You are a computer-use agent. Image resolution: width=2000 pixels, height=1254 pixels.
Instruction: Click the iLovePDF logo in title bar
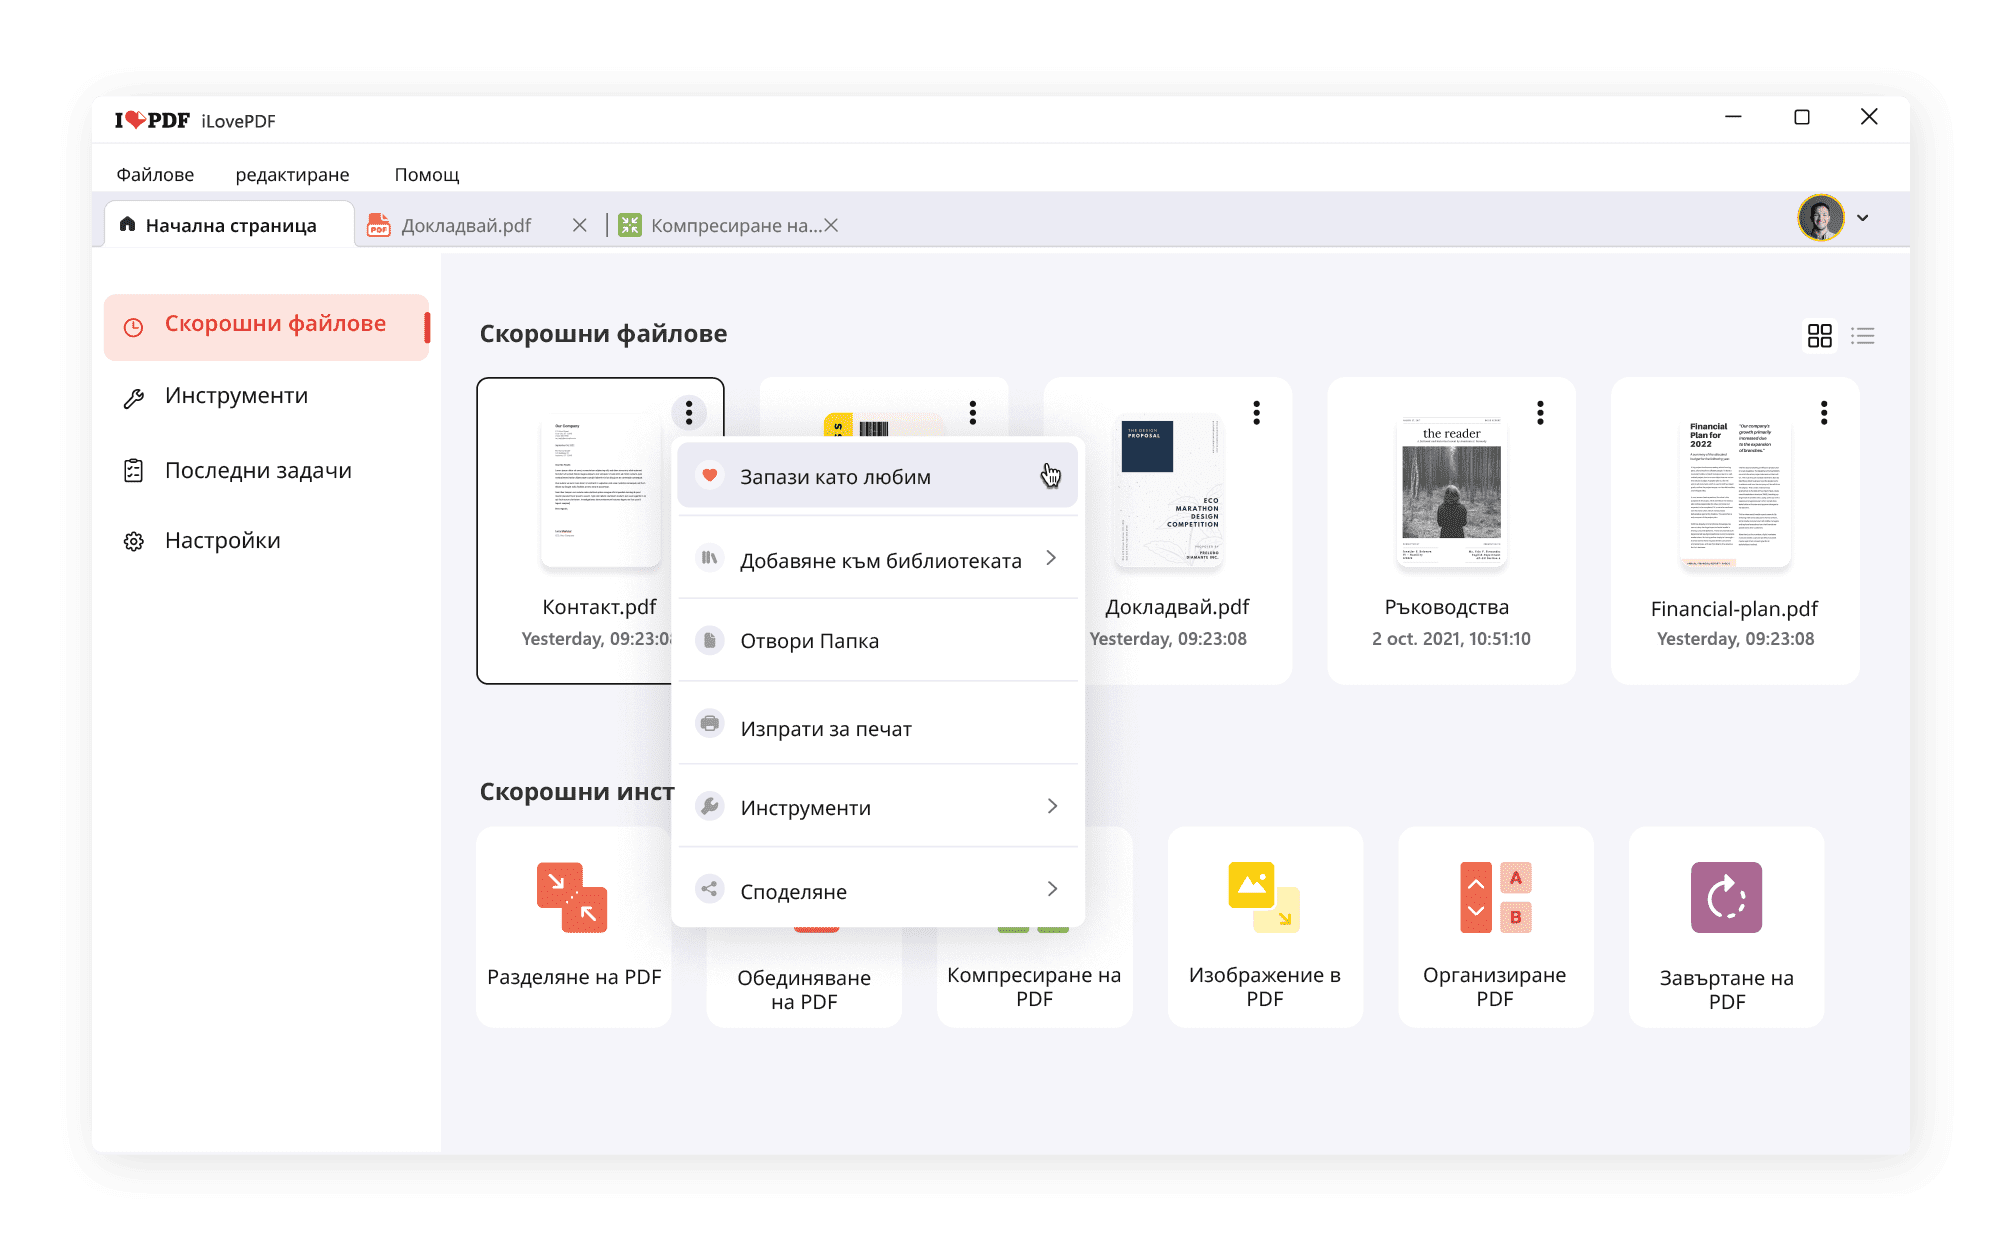click(152, 120)
